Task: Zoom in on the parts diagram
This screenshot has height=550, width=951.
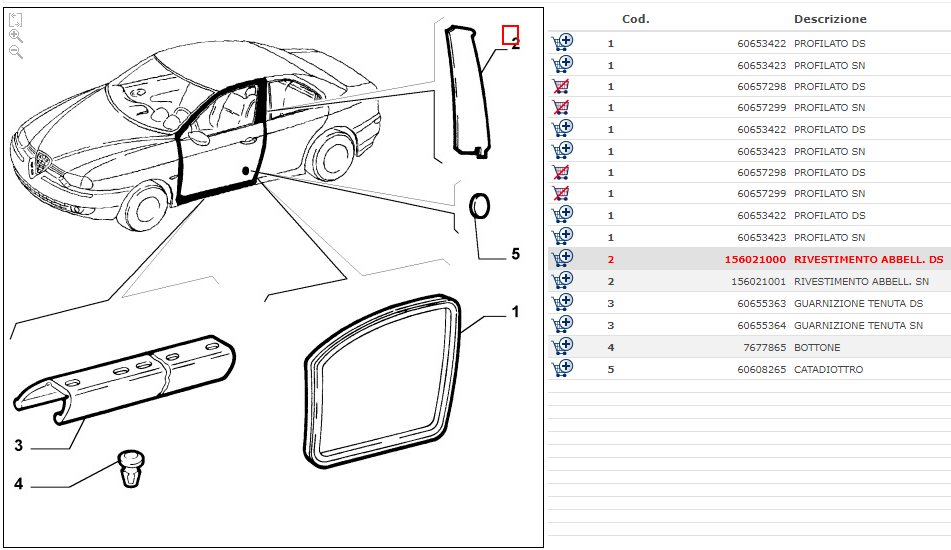Action: [x=16, y=35]
